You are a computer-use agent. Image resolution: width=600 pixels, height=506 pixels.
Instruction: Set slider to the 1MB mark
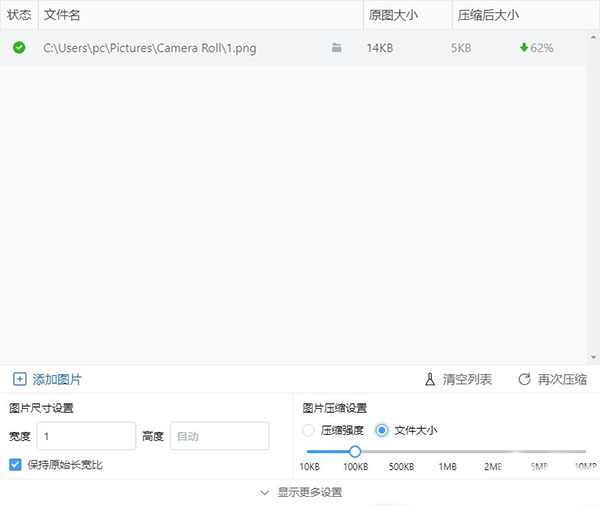tap(447, 451)
